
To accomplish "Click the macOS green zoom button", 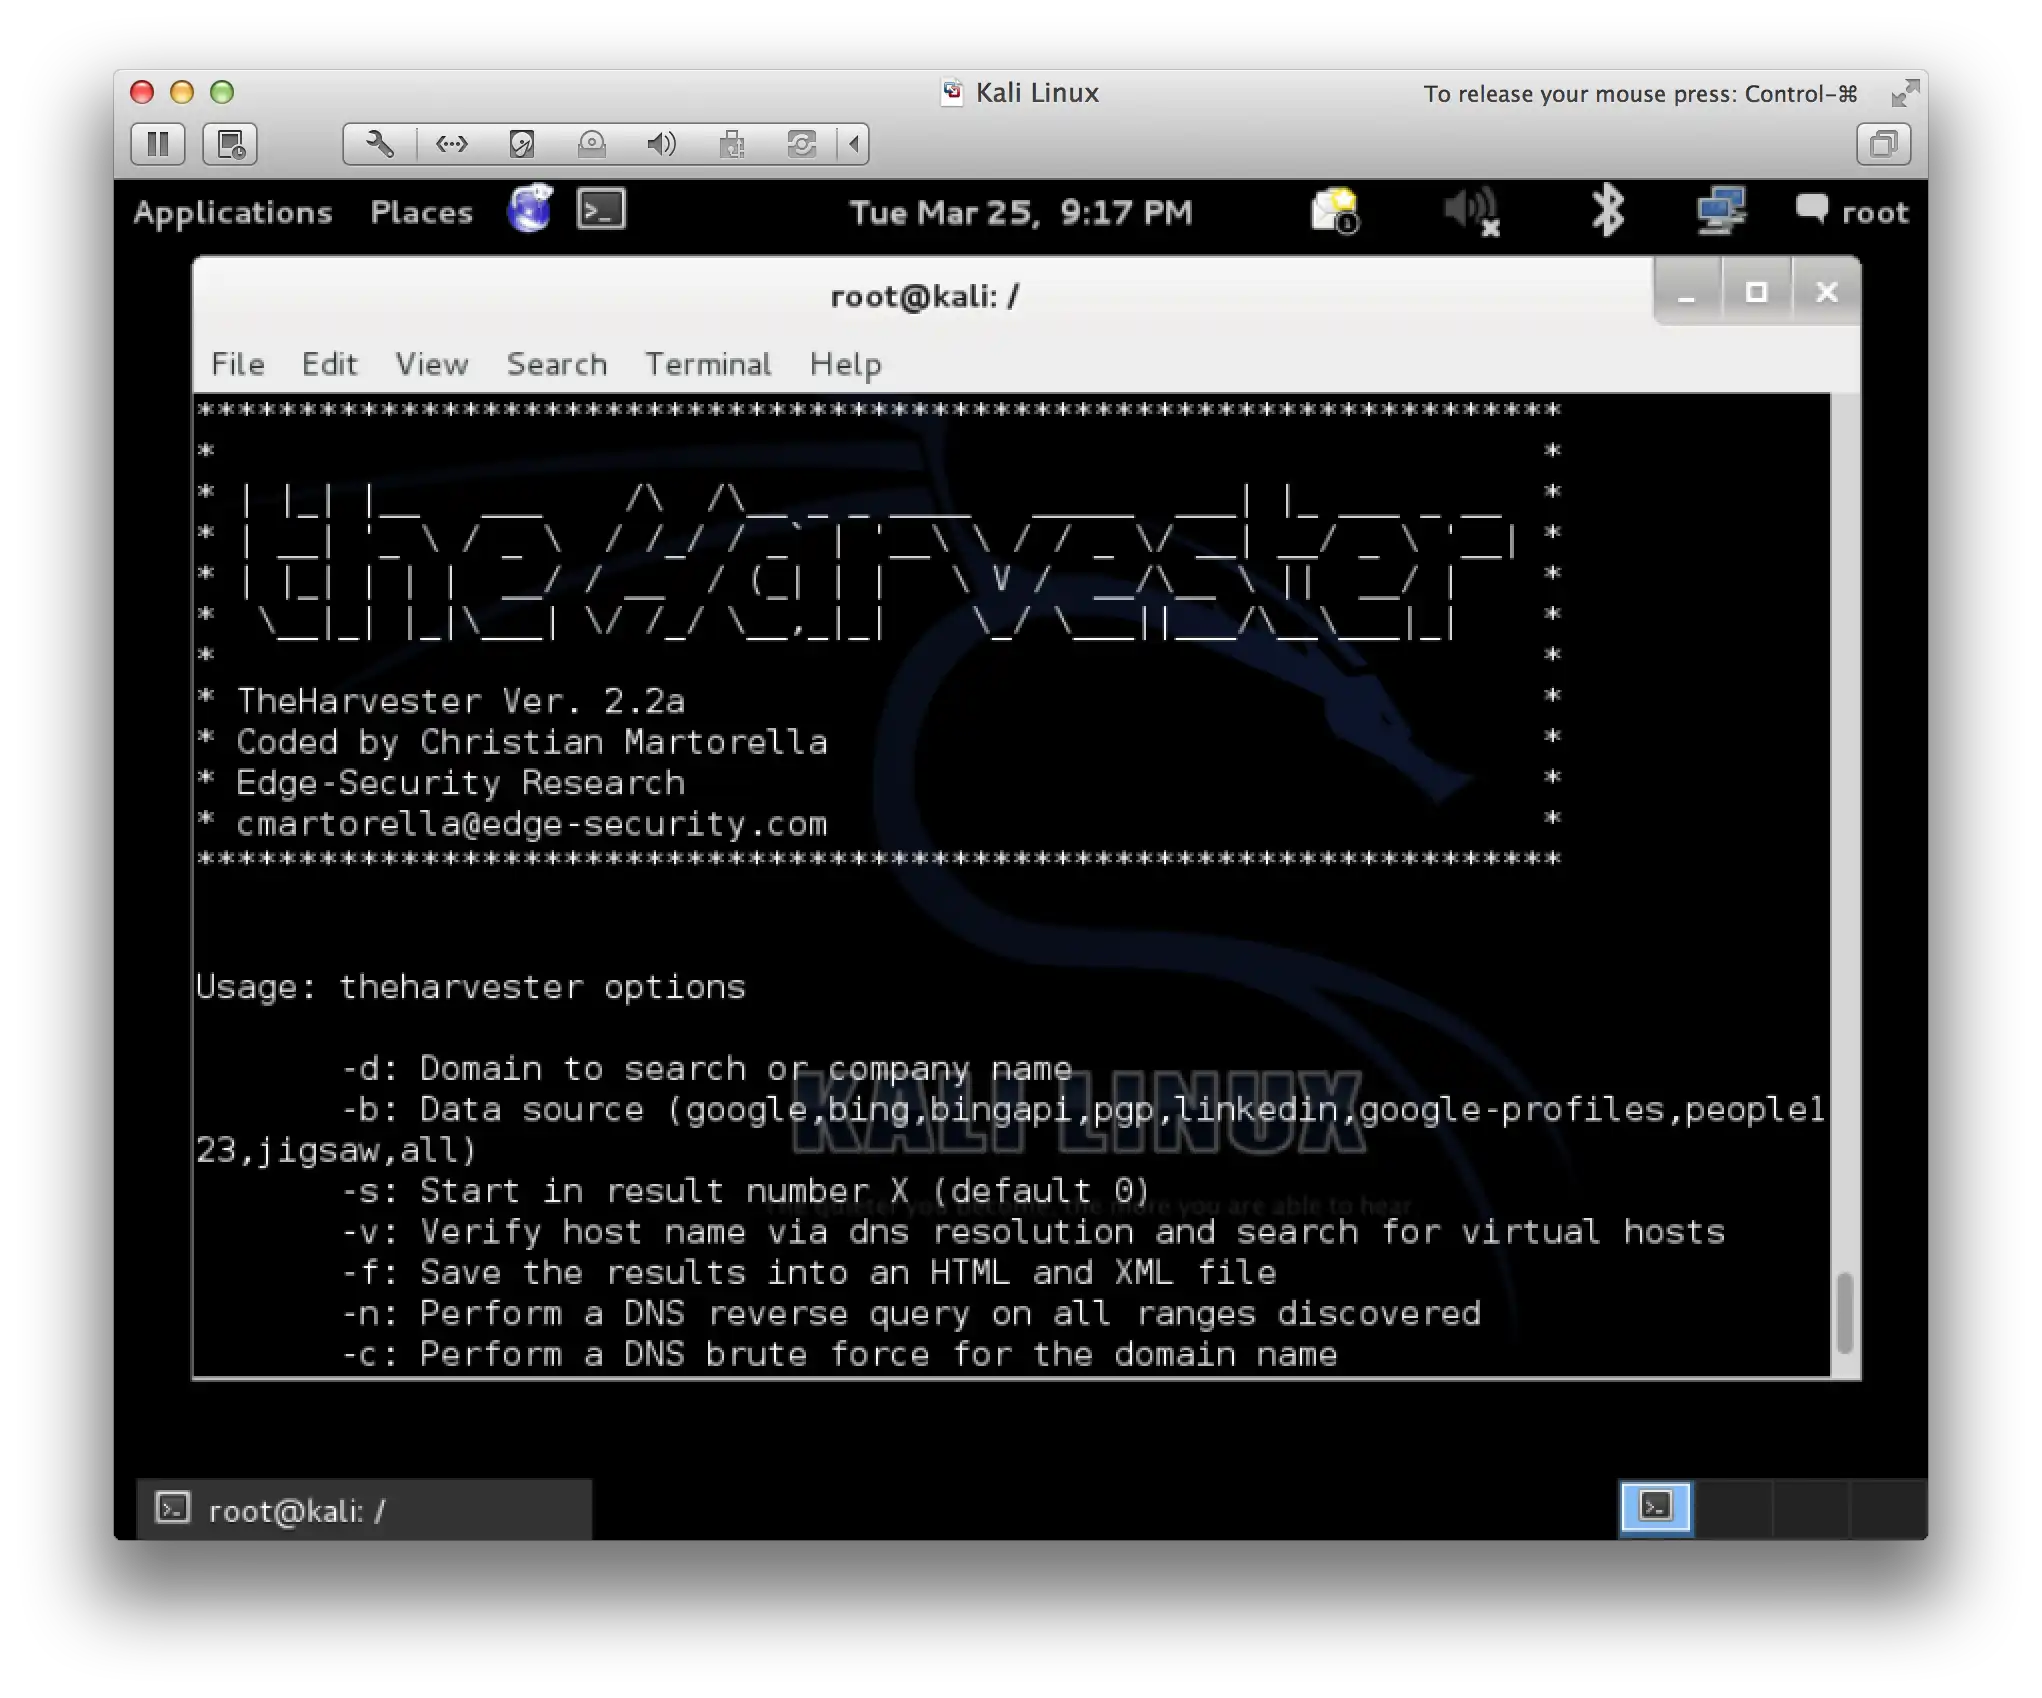I will coord(222,92).
